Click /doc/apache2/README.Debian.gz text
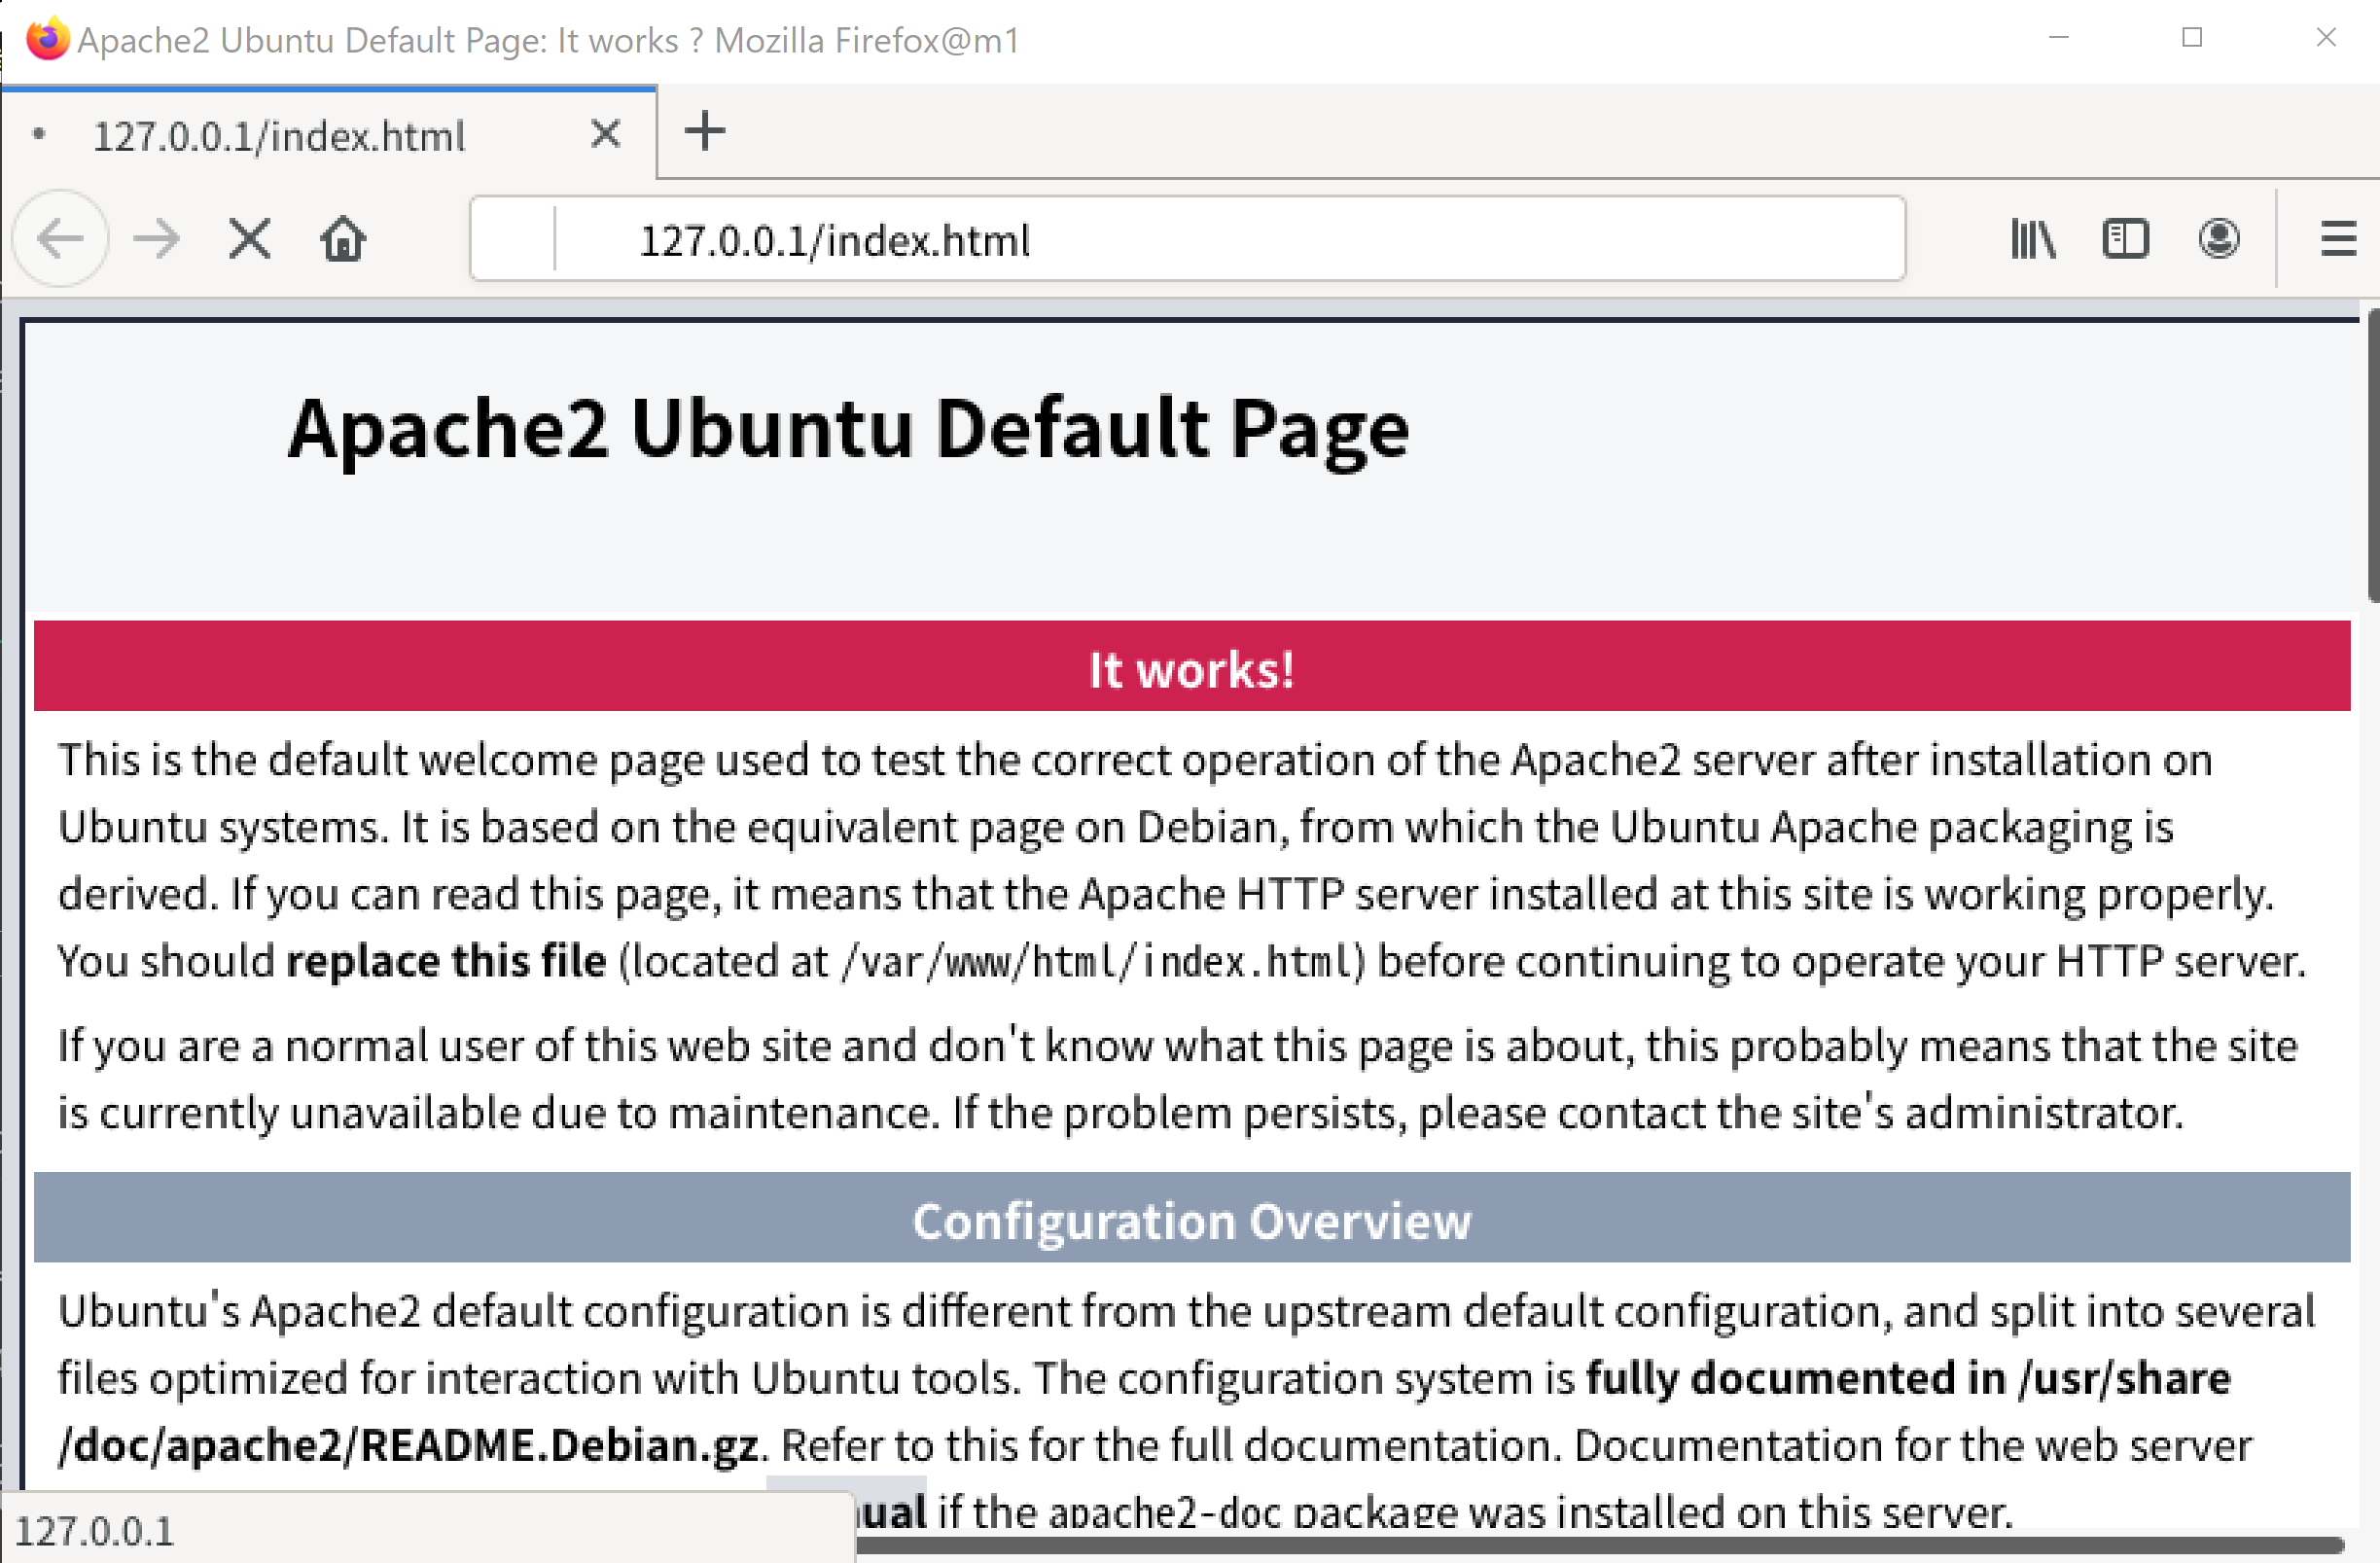The image size is (2380, 1563). point(408,1445)
